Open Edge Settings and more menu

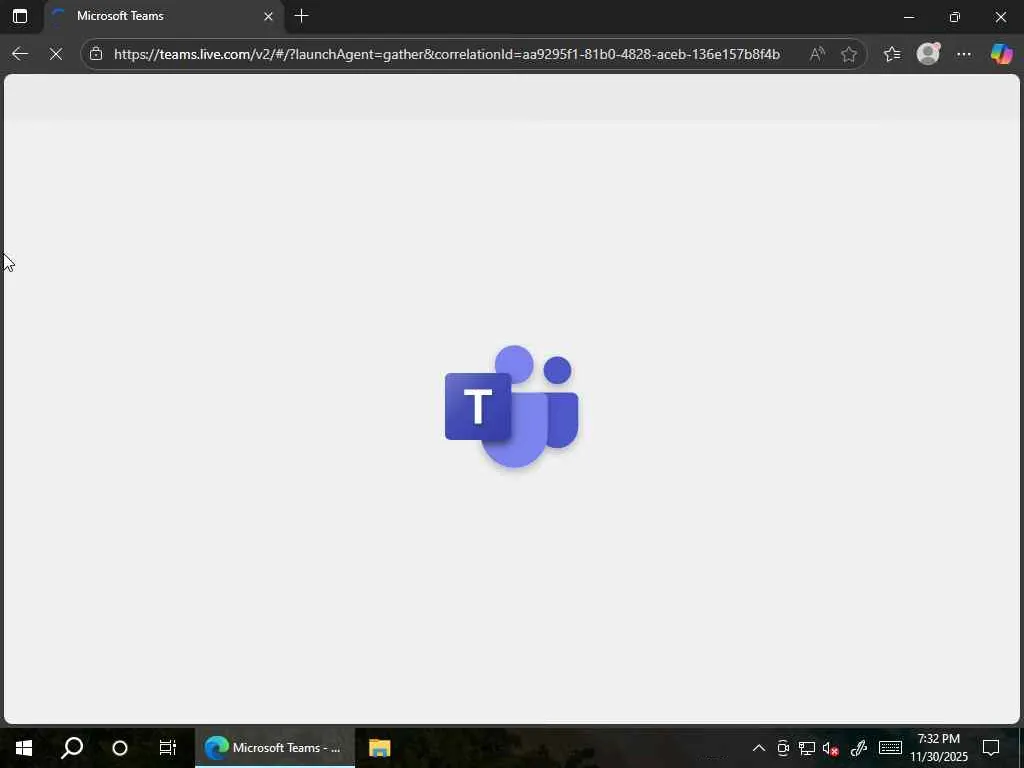point(963,54)
